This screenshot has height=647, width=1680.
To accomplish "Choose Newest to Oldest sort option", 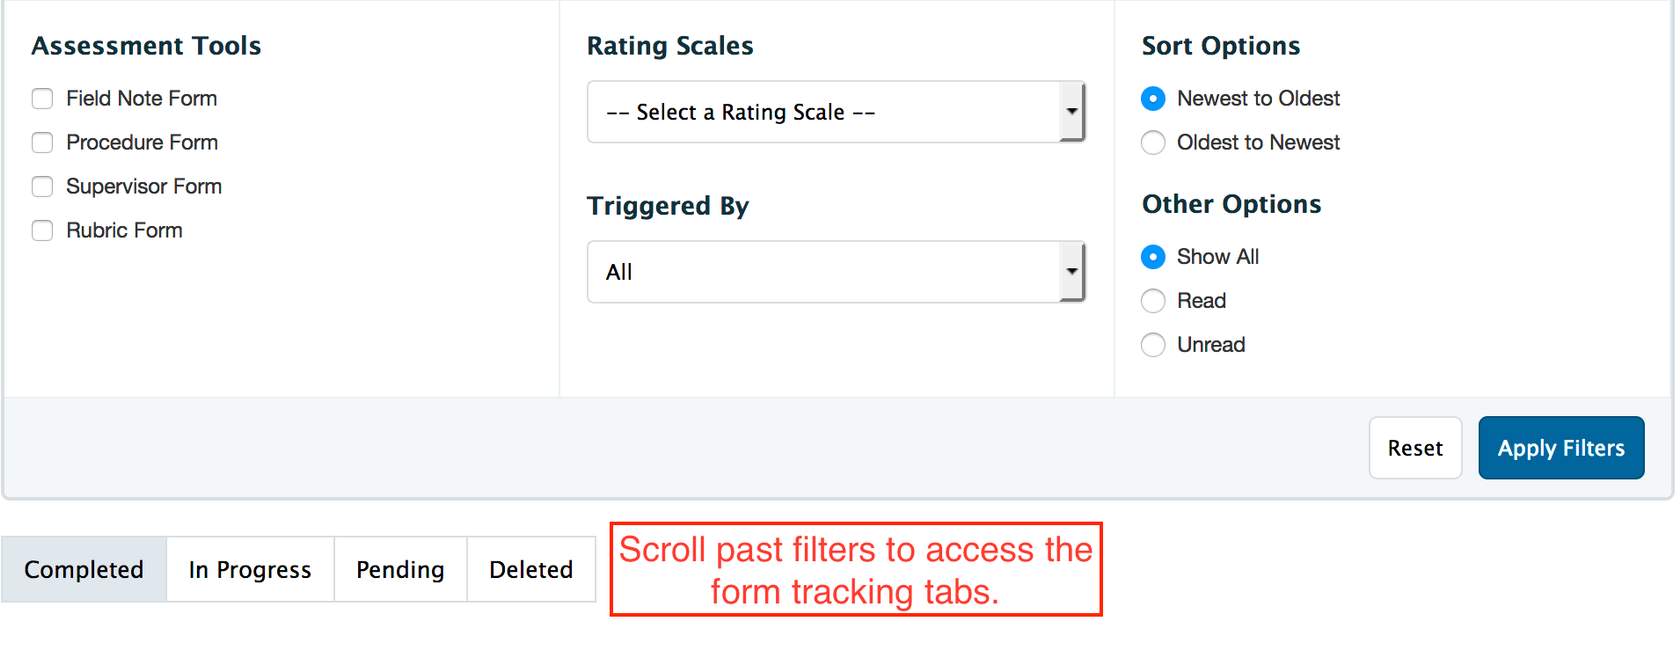I will [1153, 99].
